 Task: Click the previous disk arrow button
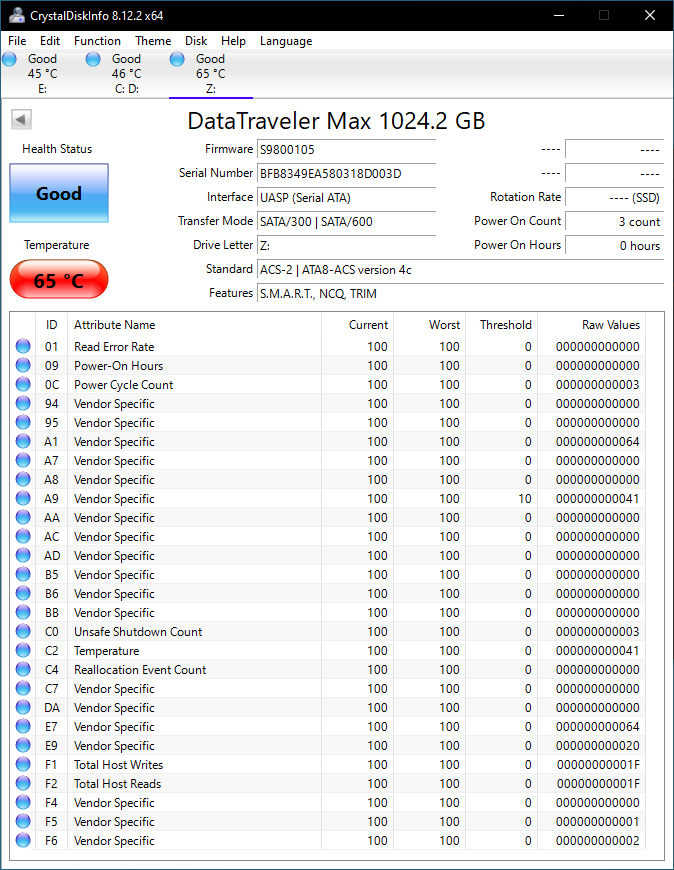(x=21, y=119)
